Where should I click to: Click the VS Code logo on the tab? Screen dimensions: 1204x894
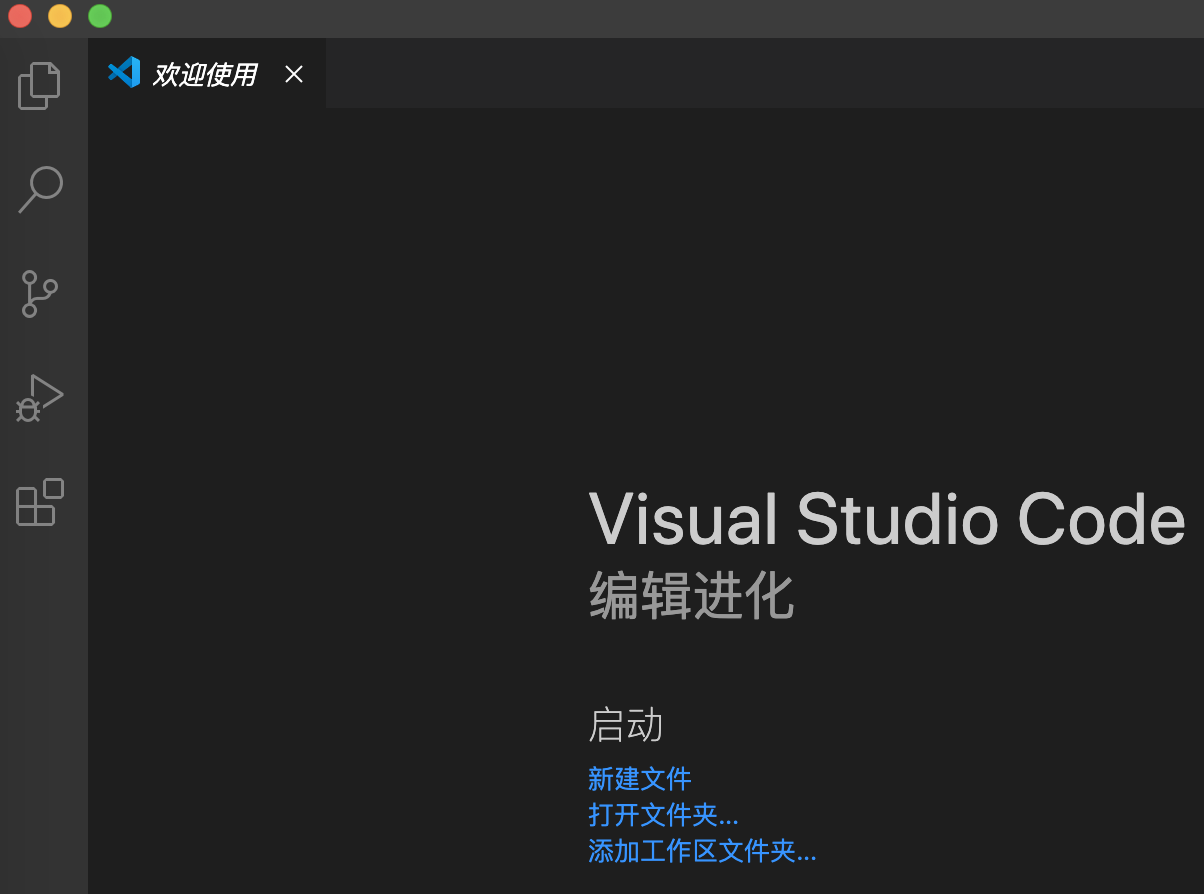coord(124,72)
